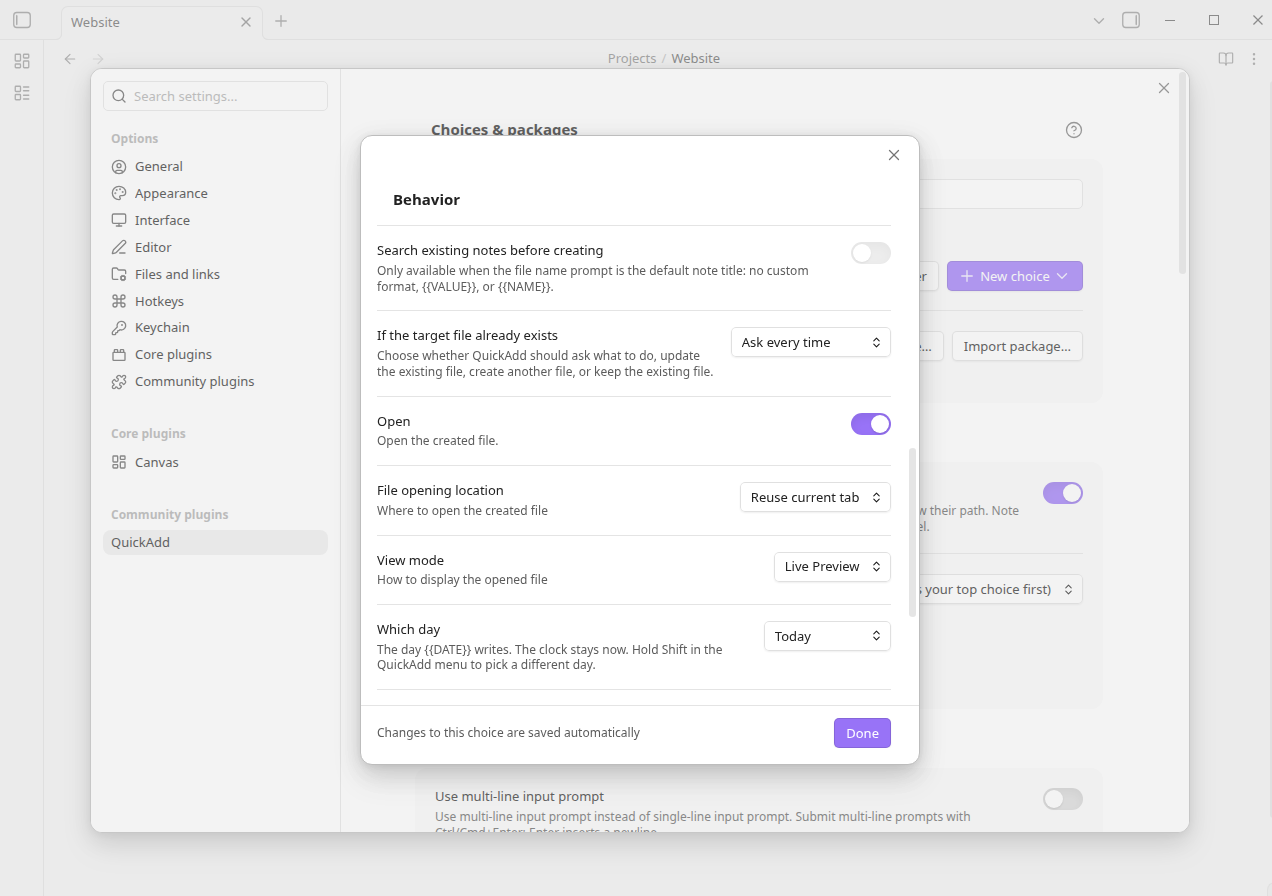
Task: Toggle the purple switch behind the dialog
Action: [1063, 493]
